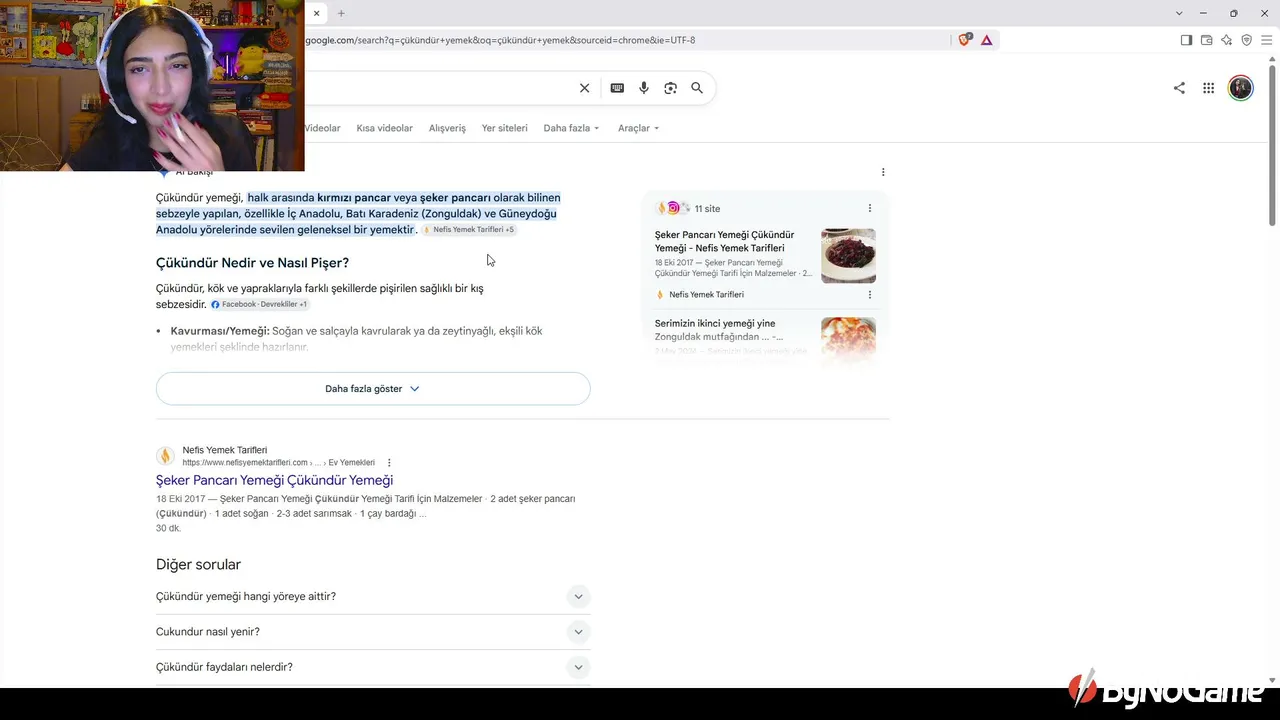Click the 'Çükündür Nedir ve Nasıl Pişer?' heading
Image resolution: width=1280 pixels, height=720 pixels.
pos(252,263)
